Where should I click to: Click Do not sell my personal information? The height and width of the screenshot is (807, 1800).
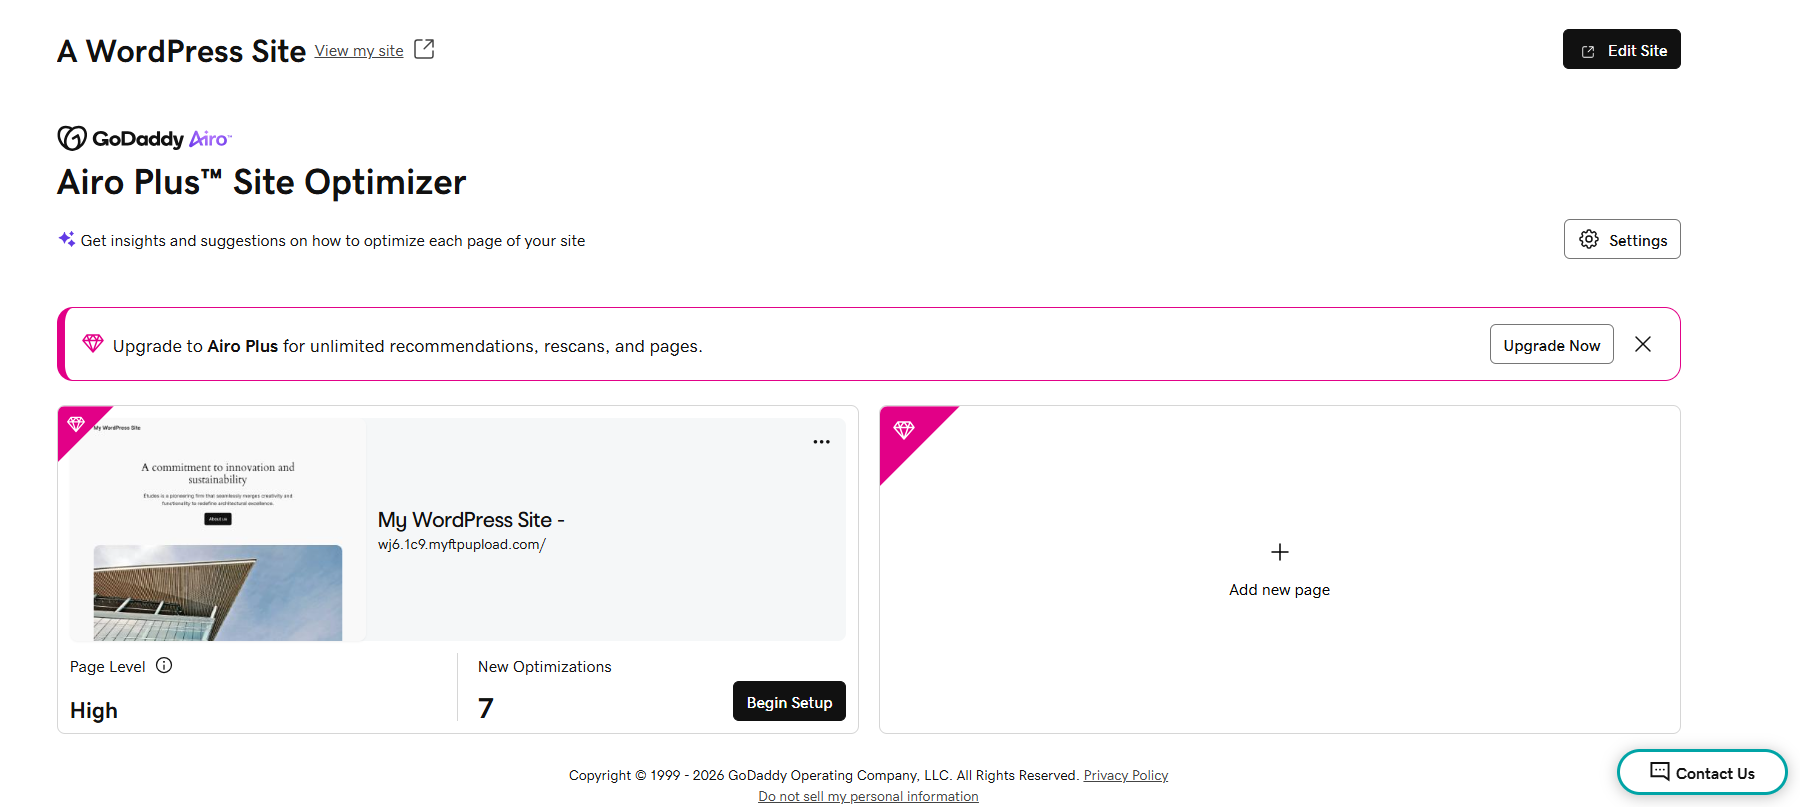pos(868,796)
